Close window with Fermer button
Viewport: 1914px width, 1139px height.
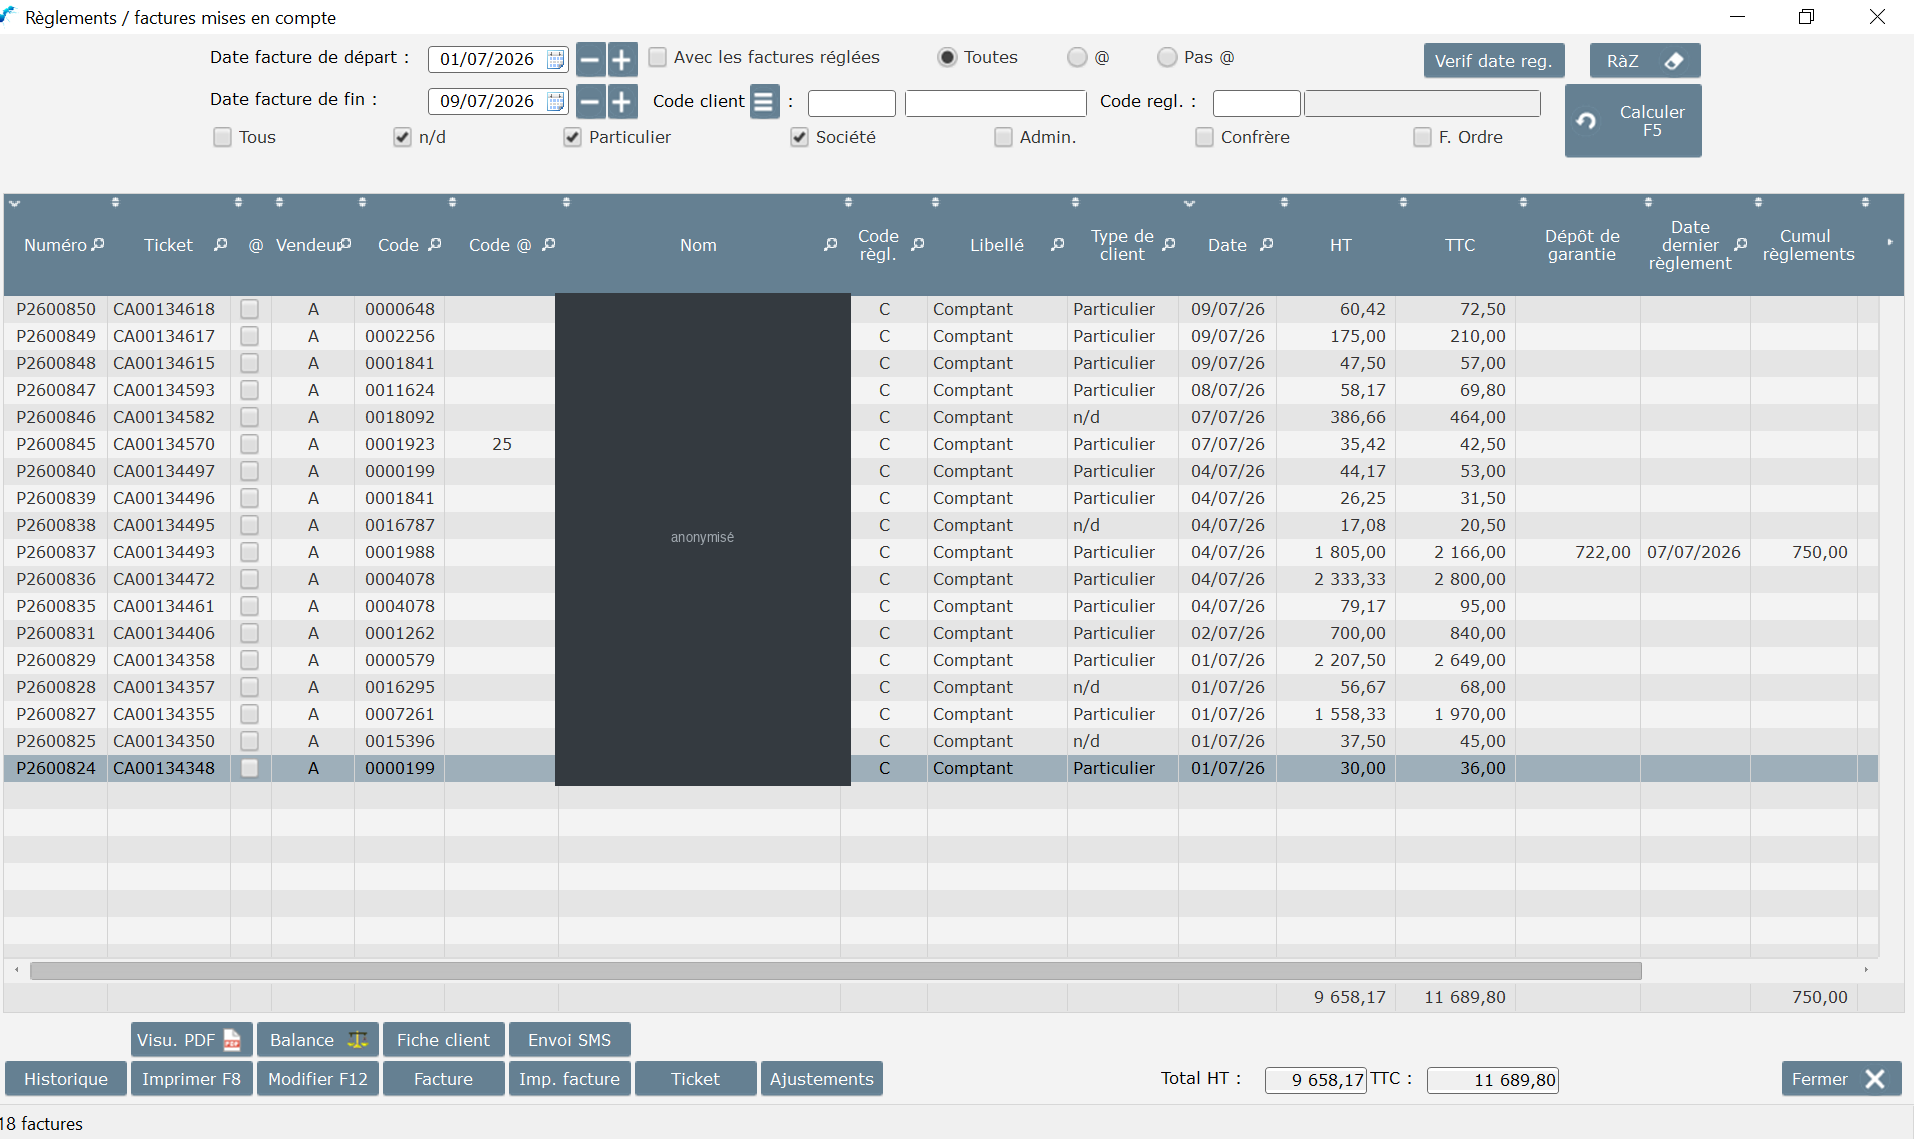[1841, 1079]
